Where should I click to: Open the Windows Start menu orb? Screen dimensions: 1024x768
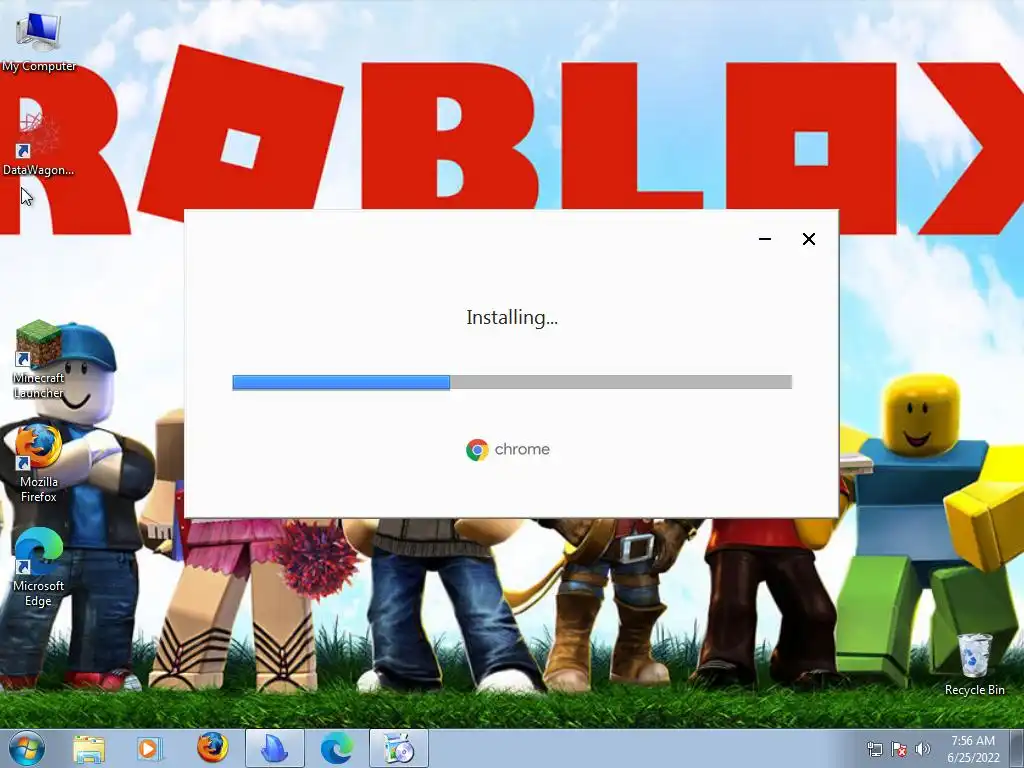27,748
